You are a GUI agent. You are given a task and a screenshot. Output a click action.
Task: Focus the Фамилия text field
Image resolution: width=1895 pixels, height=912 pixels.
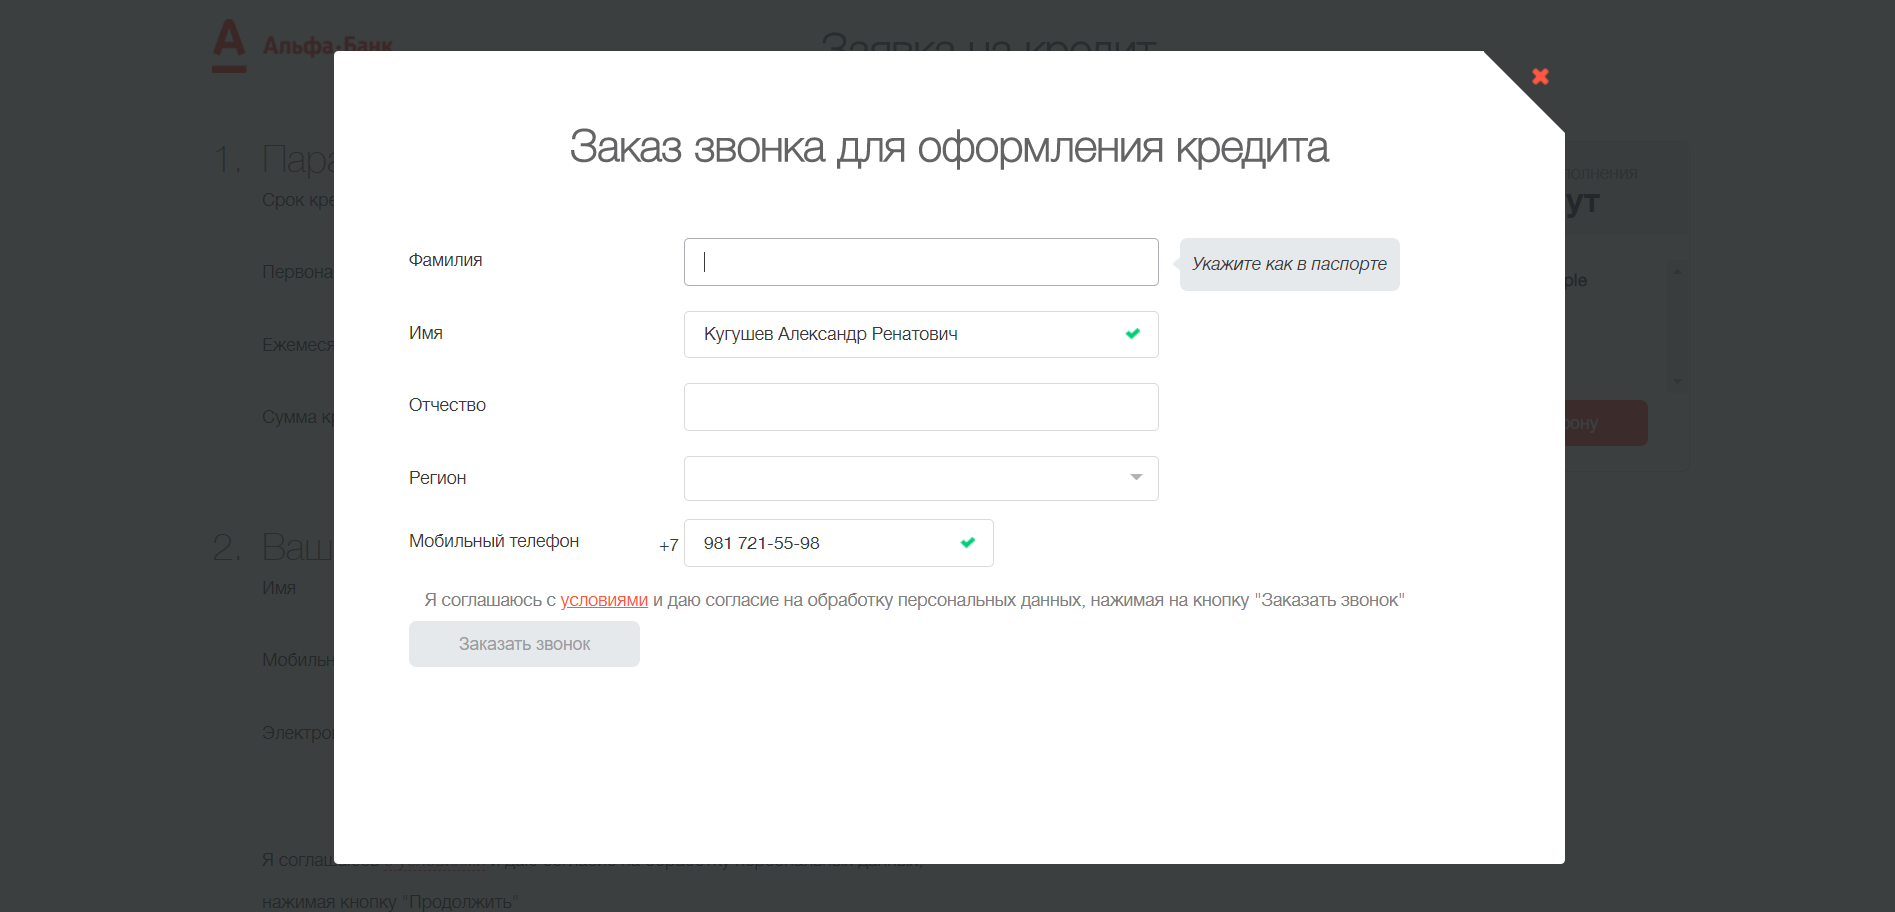tap(920, 262)
